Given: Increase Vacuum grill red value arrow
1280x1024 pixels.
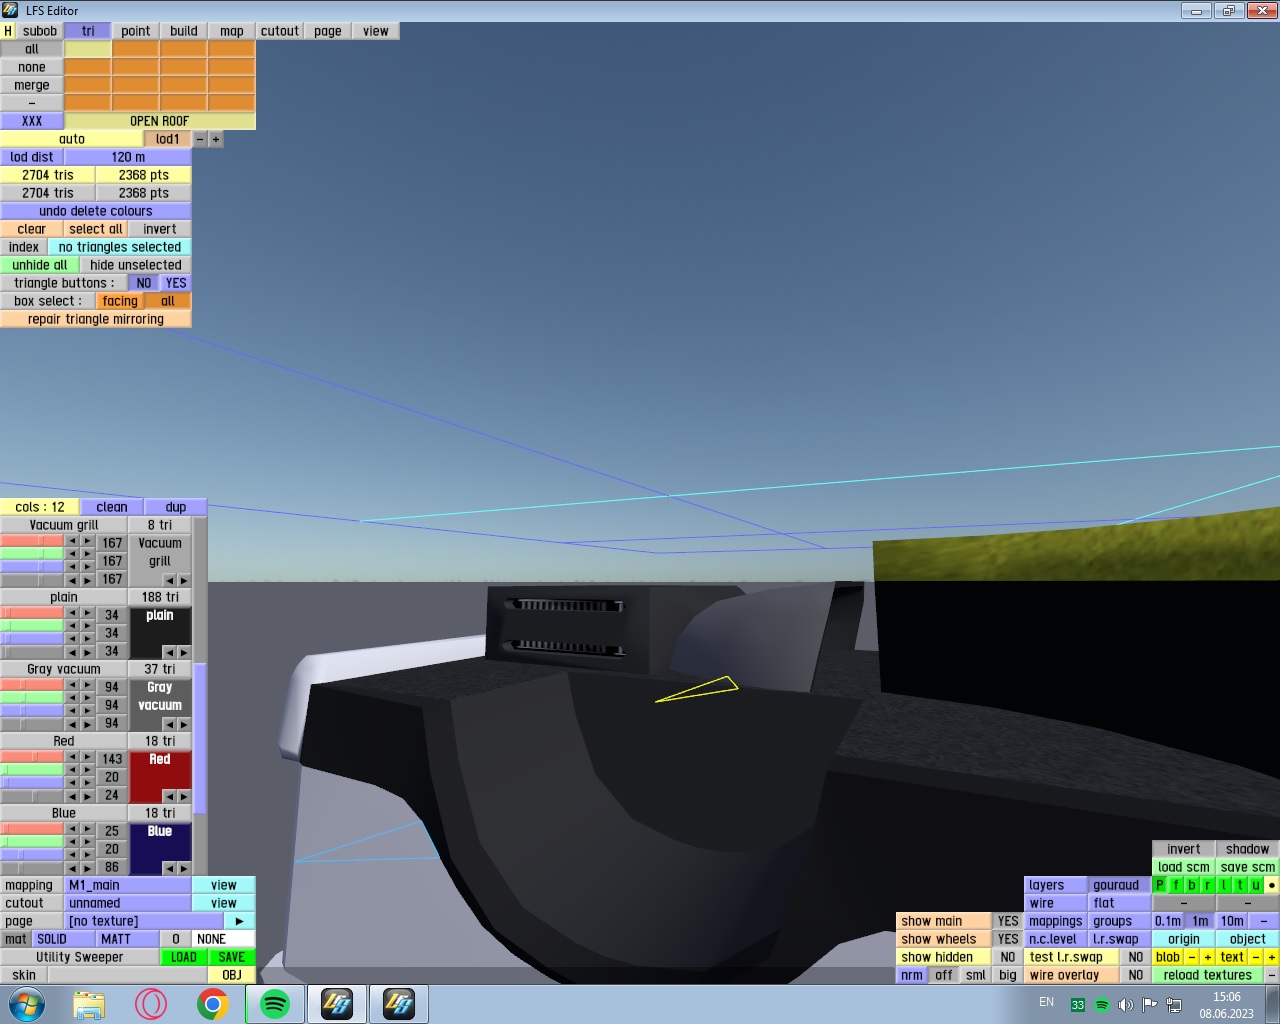Looking at the screenshot, I should [x=88, y=541].
